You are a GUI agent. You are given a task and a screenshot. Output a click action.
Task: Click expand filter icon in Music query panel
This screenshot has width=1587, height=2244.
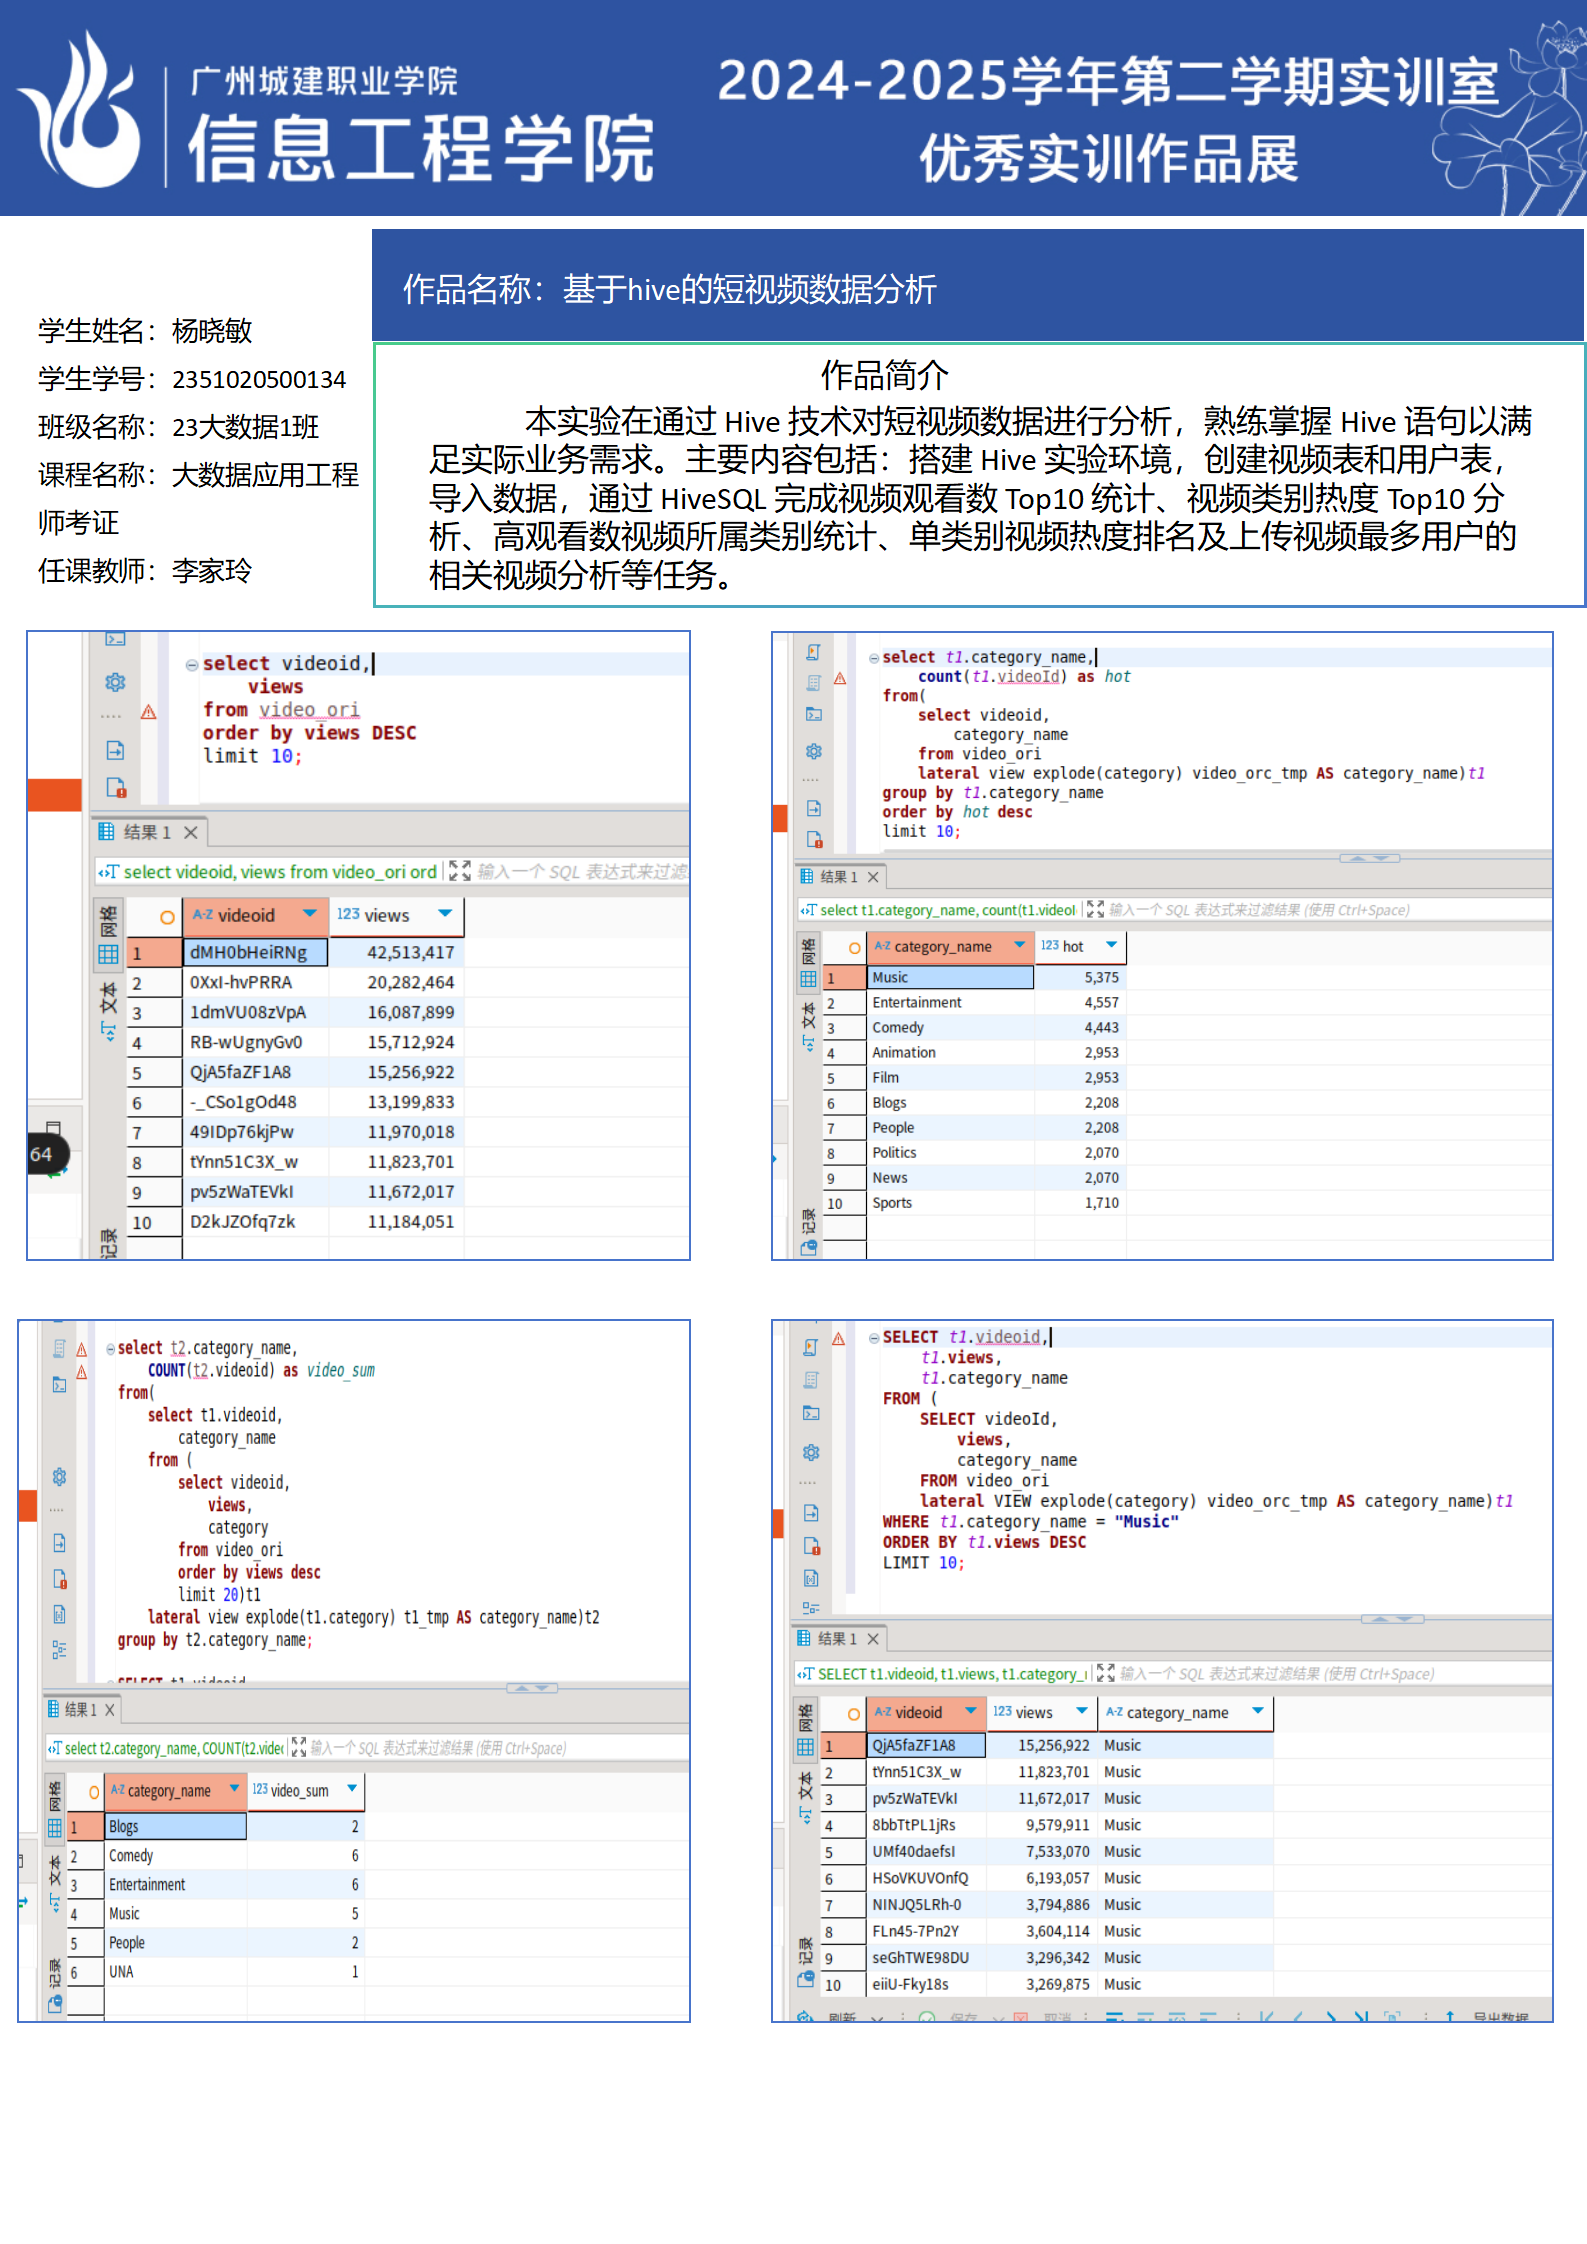(x=1105, y=1673)
